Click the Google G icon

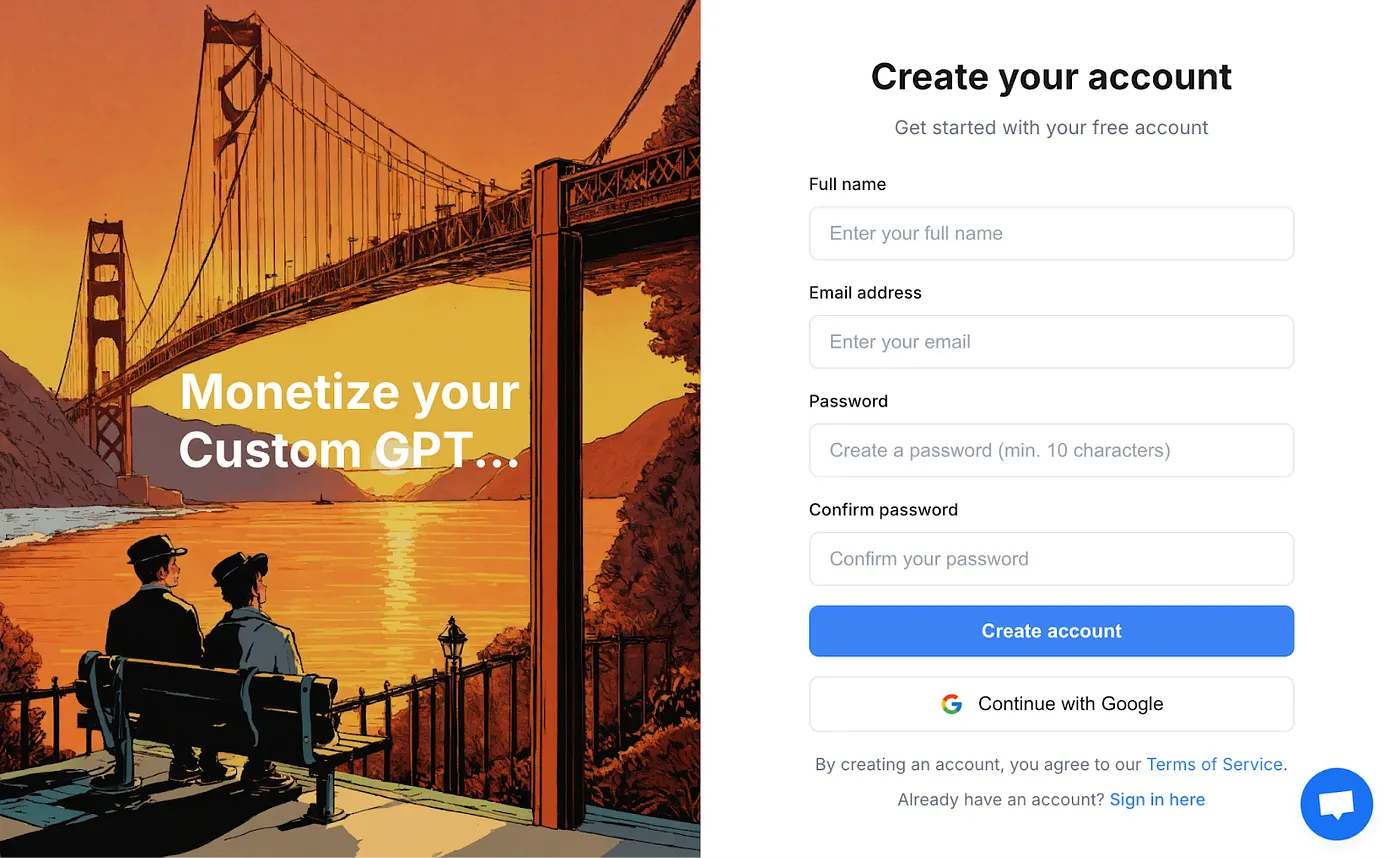click(951, 704)
